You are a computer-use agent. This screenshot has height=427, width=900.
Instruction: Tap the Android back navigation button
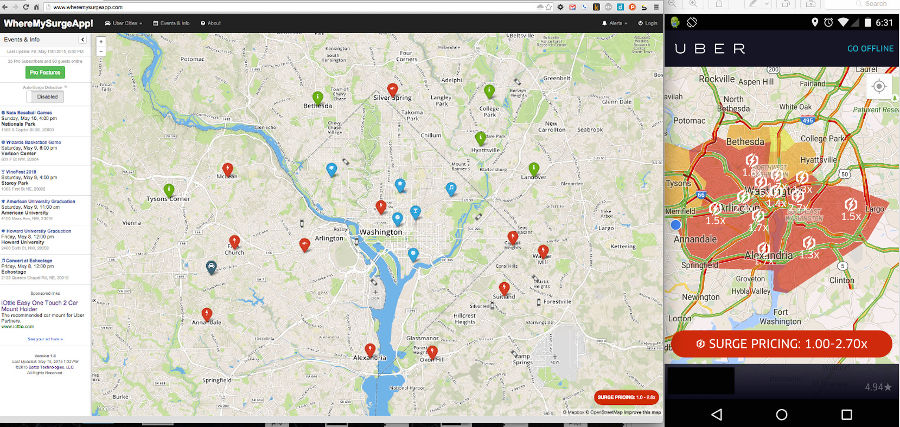tap(716, 414)
